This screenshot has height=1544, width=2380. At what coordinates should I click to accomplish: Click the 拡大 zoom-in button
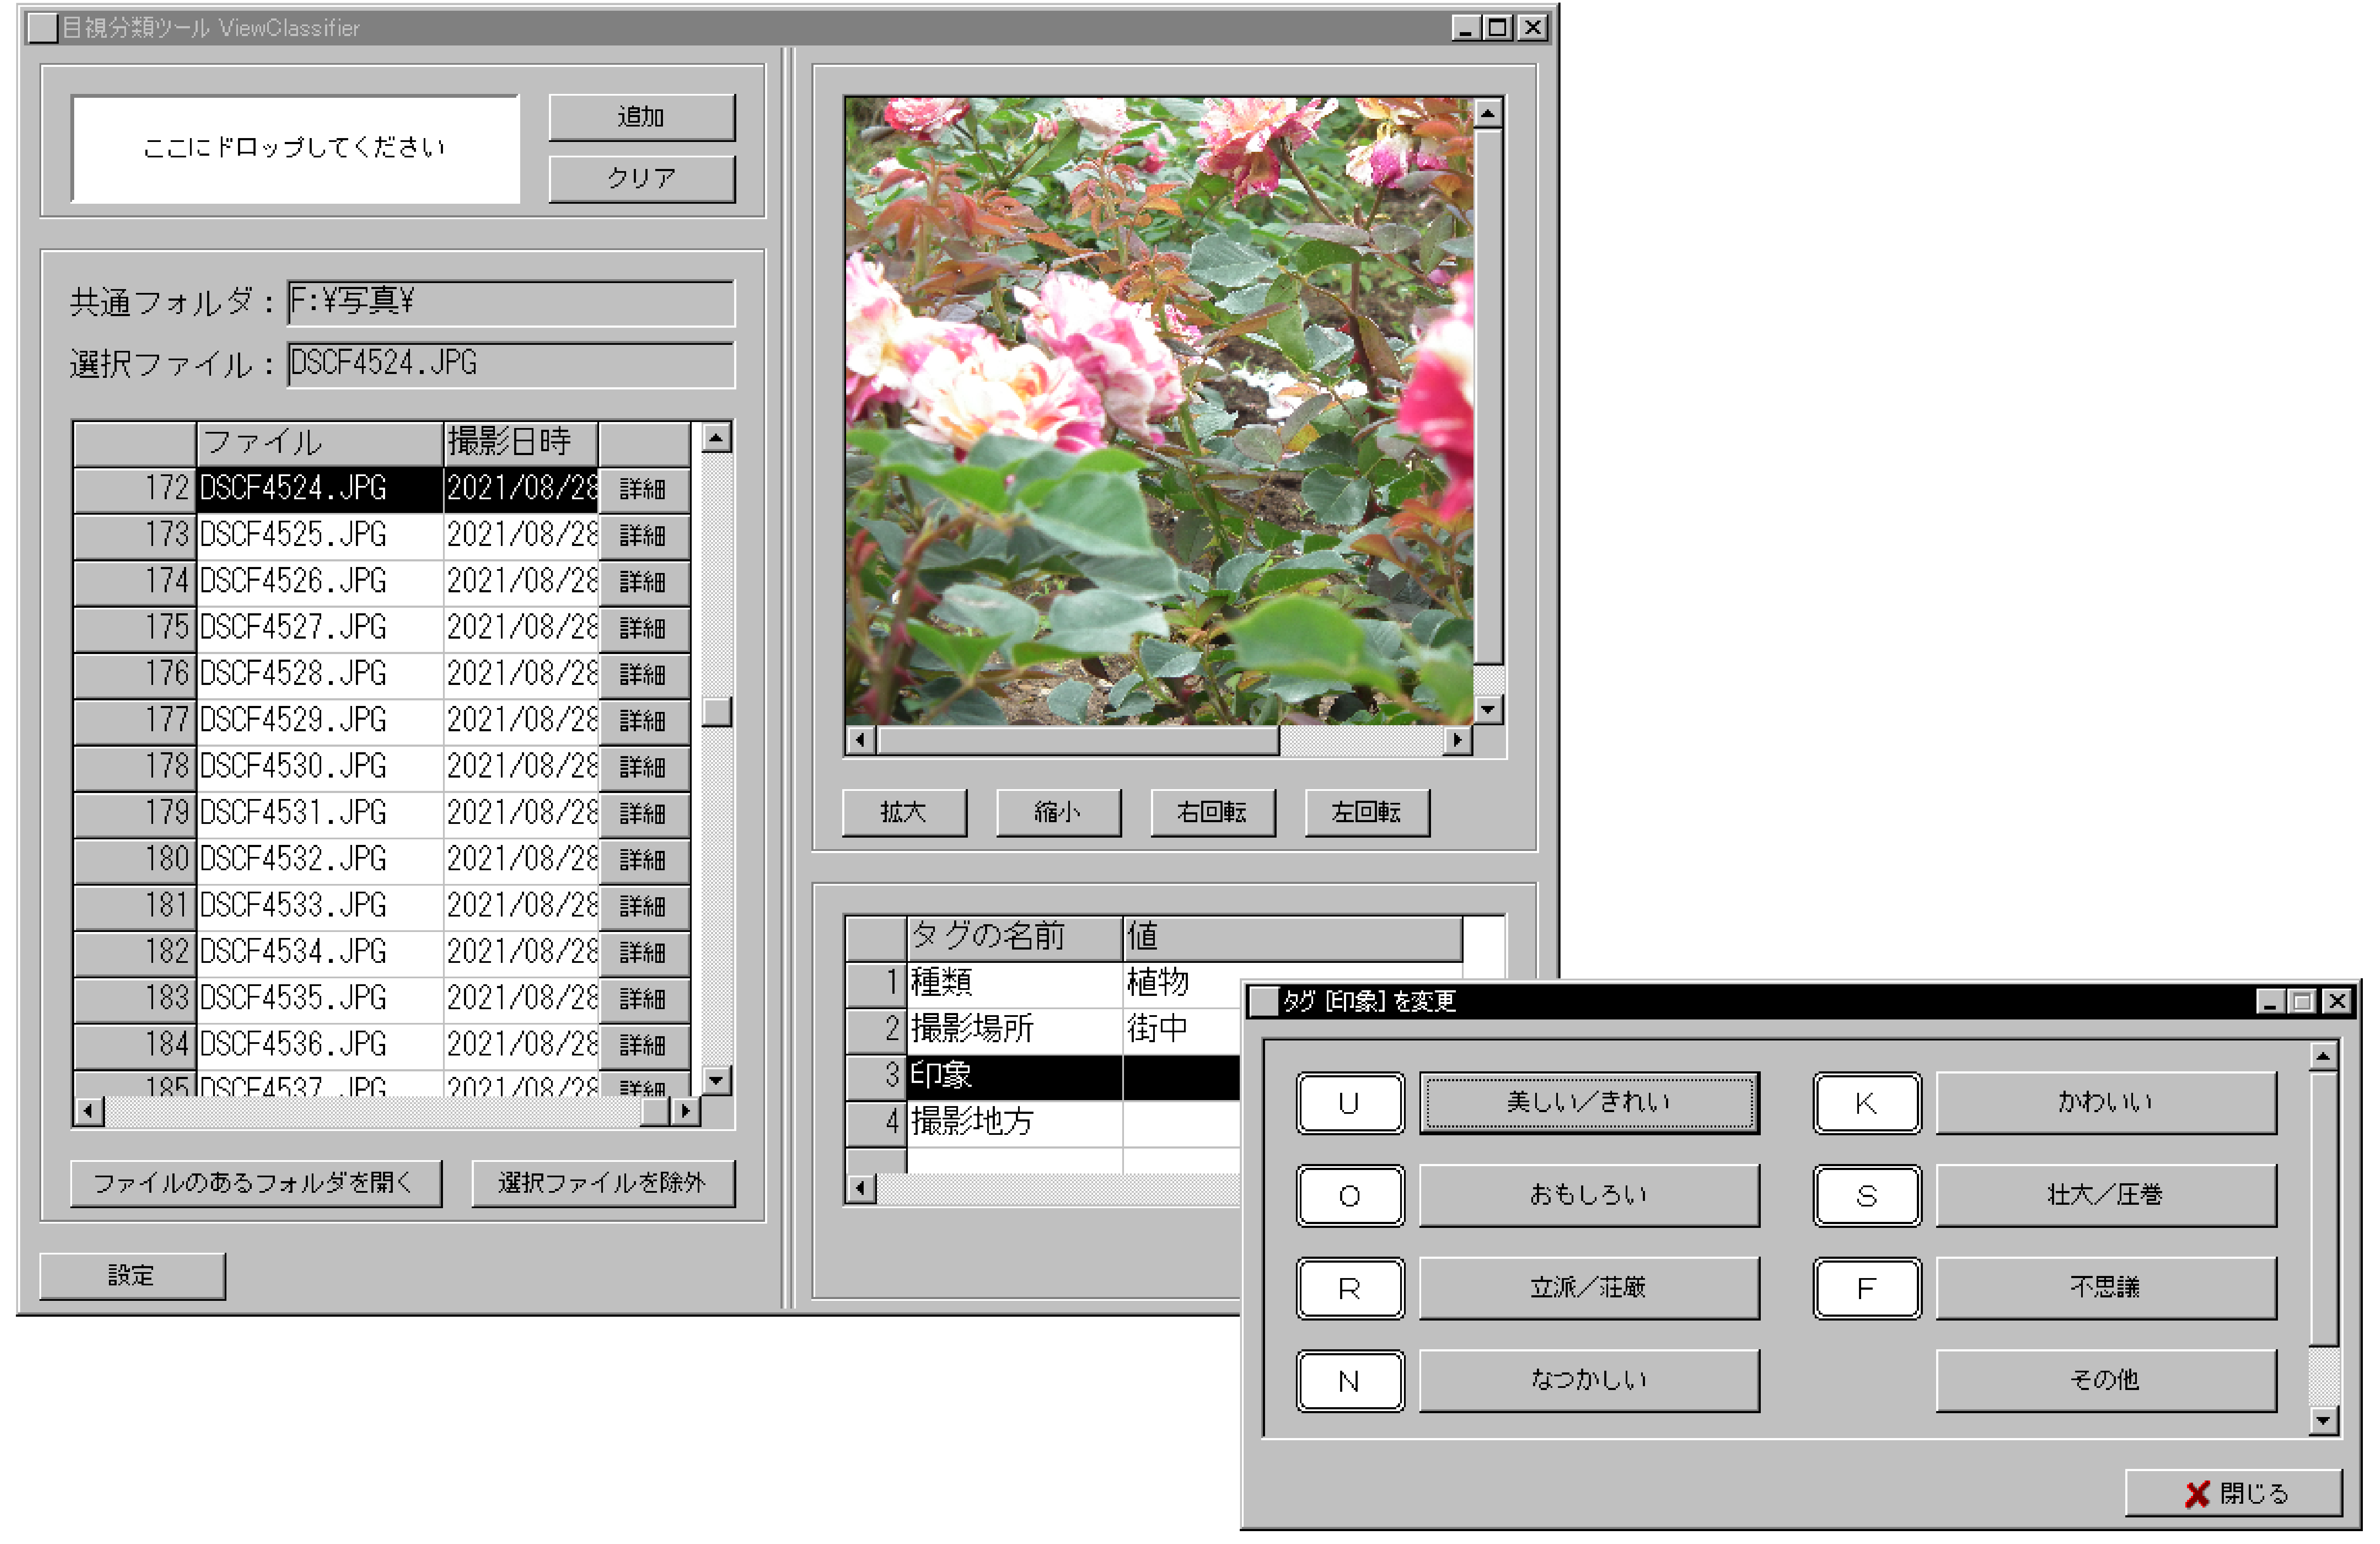click(905, 813)
